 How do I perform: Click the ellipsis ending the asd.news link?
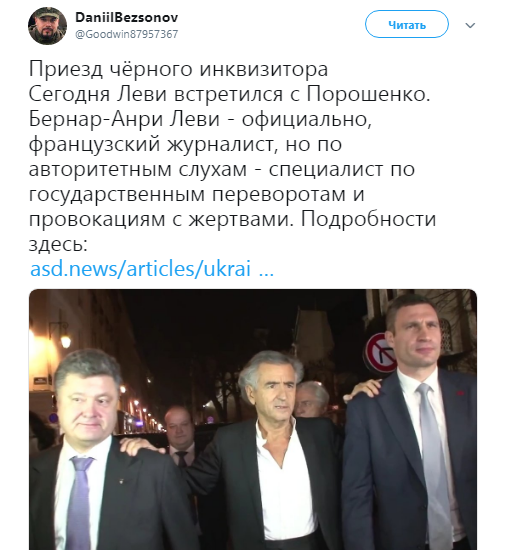(266, 273)
